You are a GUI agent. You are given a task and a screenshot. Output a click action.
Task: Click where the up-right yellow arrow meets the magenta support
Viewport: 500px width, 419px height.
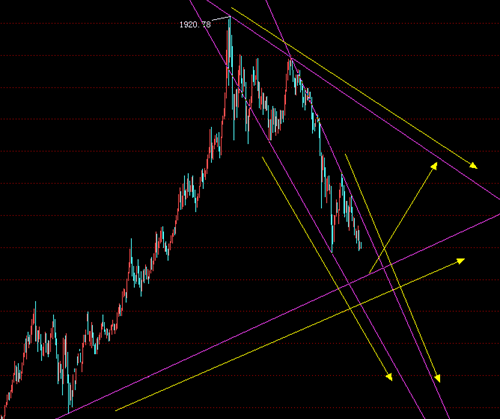point(369,273)
